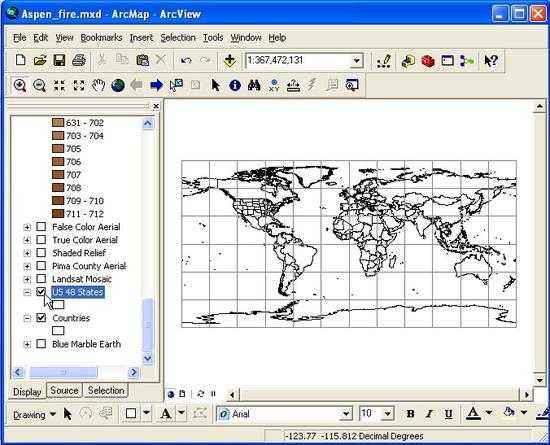Click the 711 - 712 color swatch
Viewport: 550px width, 445px height.
tap(58, 214)
